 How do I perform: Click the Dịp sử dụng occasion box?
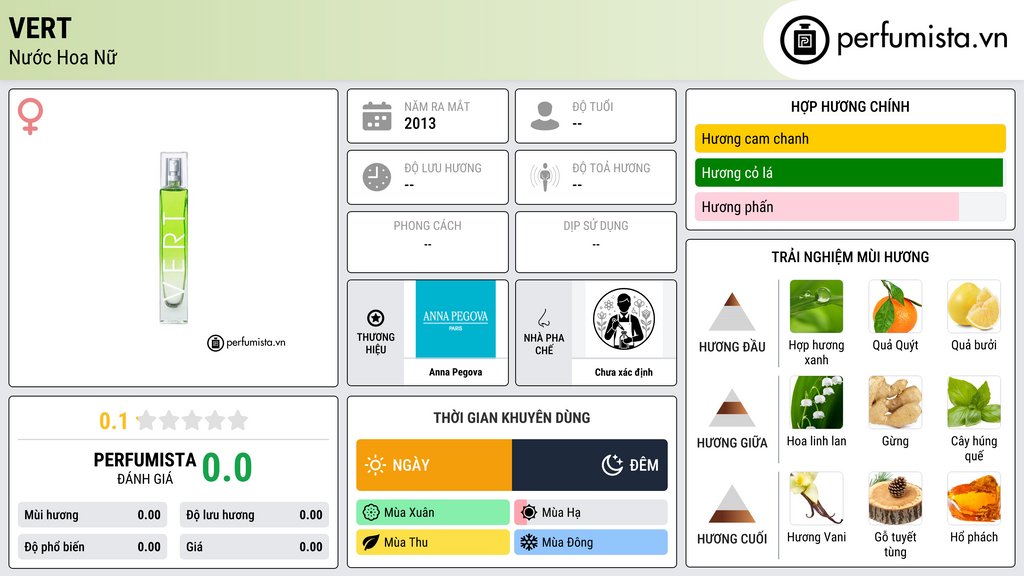click(596, 242)
